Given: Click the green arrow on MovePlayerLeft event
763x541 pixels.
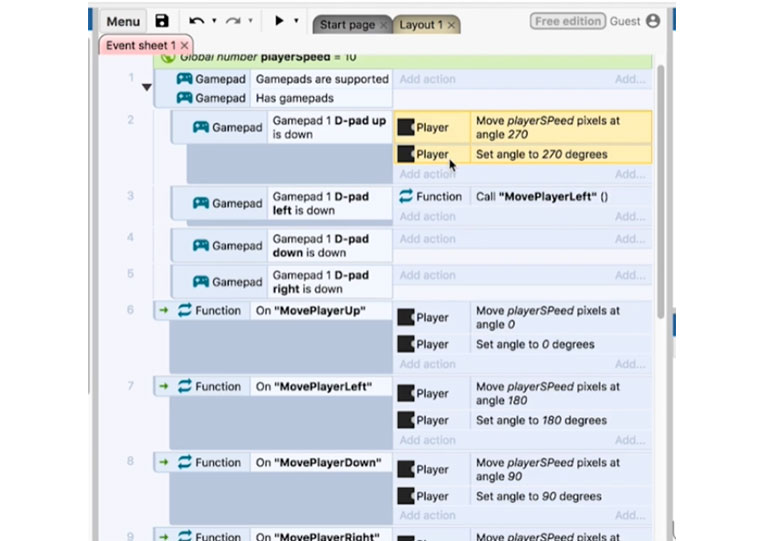Looking at the screenshot, I should tap(164, 386).
